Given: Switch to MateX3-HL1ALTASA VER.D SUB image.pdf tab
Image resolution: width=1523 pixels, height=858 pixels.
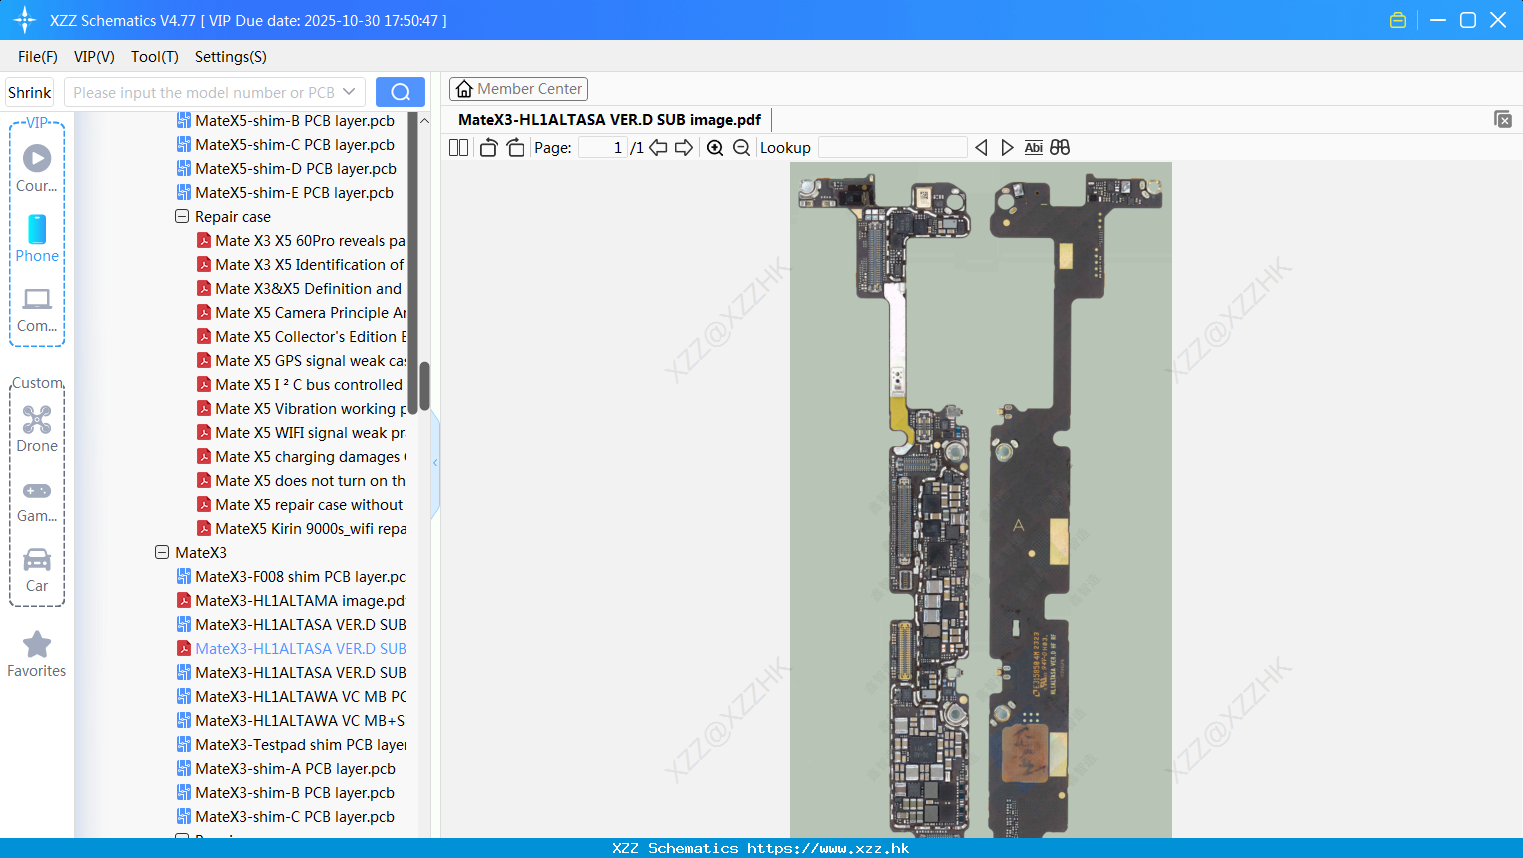Looking at the screenshot, I should (x=609, y=120).
